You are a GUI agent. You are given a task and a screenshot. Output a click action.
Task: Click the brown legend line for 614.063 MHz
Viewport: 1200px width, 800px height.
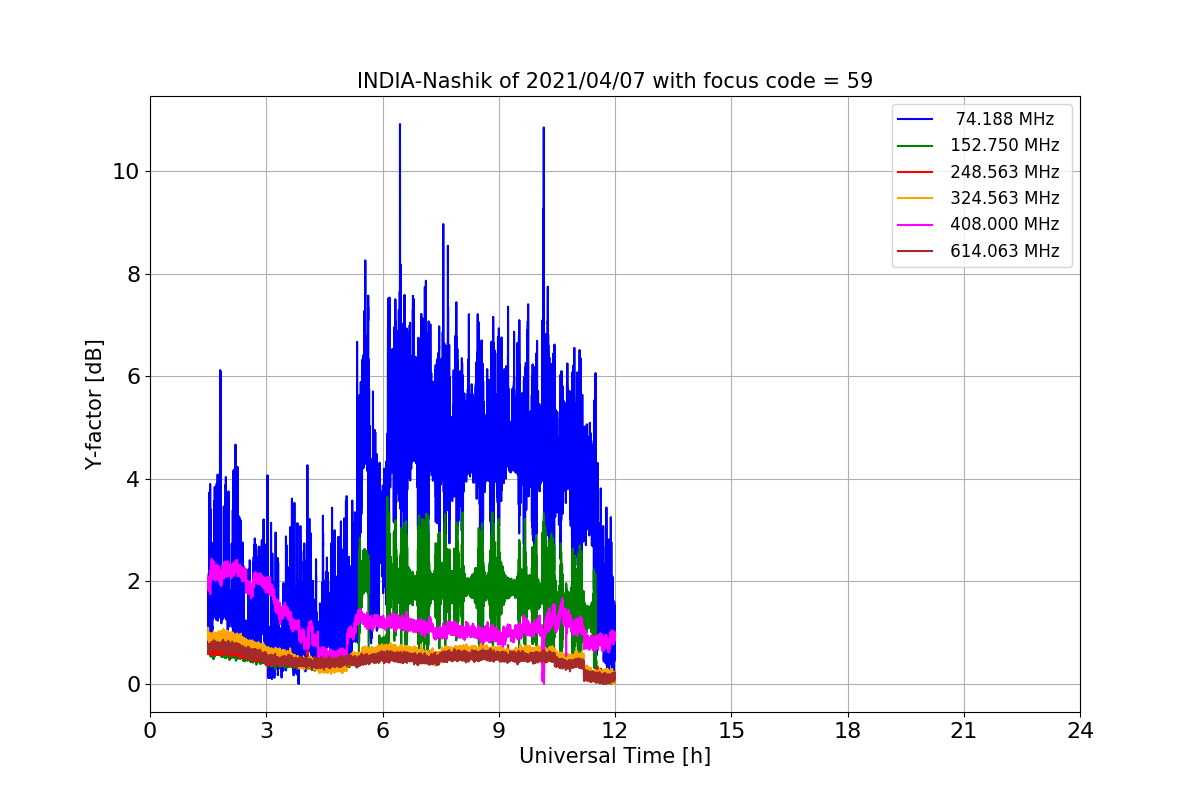click(915, 251)
